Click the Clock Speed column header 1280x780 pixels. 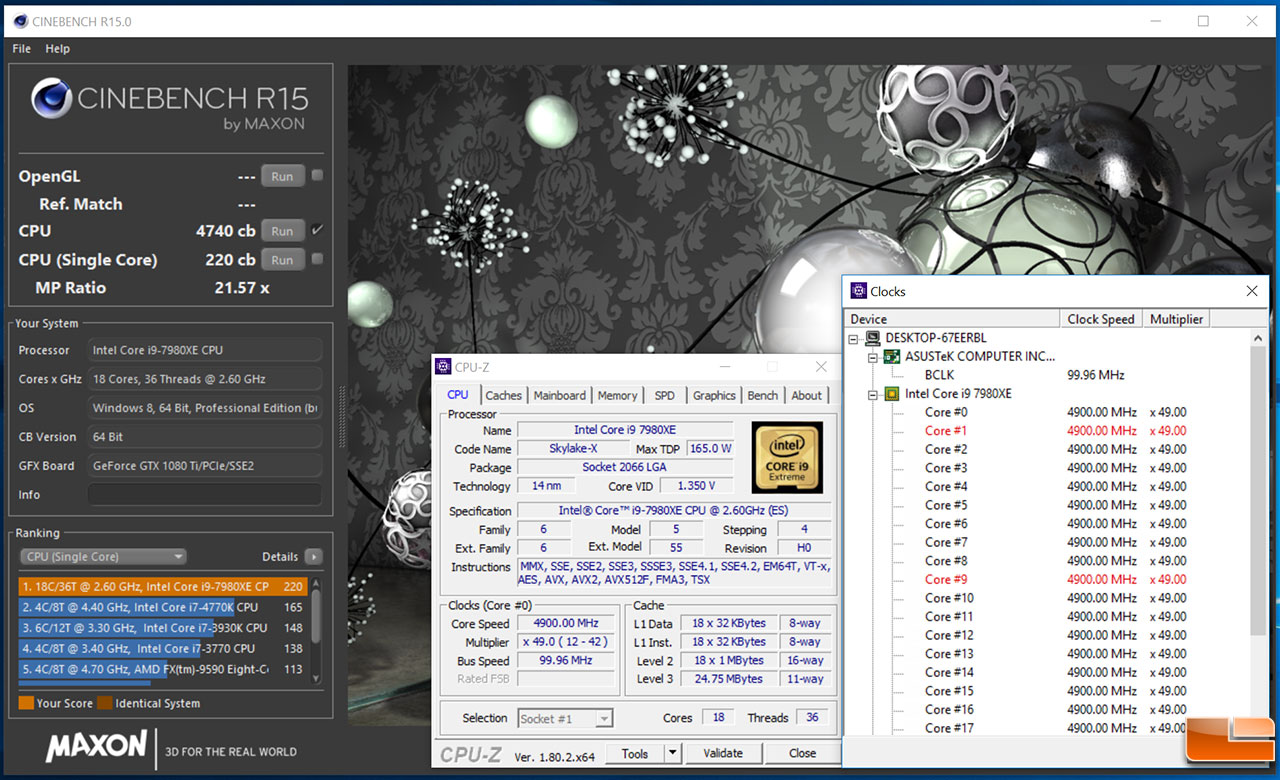[x=1101, y=319]
